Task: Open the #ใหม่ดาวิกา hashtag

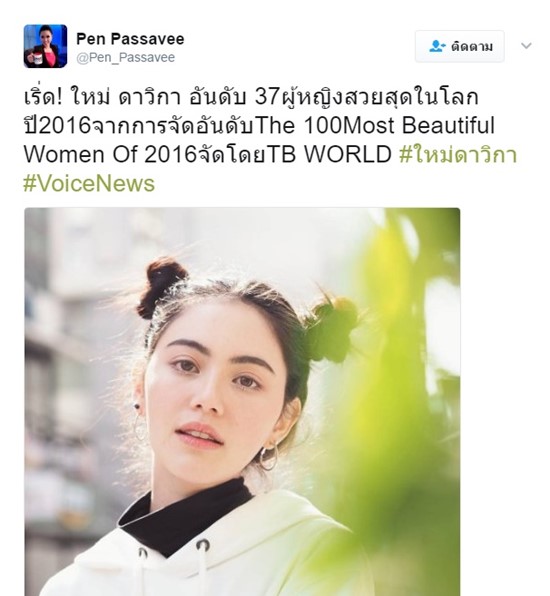Action: pyautogui.click(x=458, y=155)
